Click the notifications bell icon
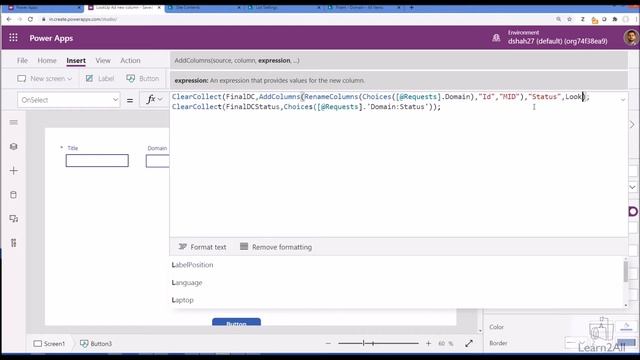The image size is (640, 360). (x=496, y=38)
